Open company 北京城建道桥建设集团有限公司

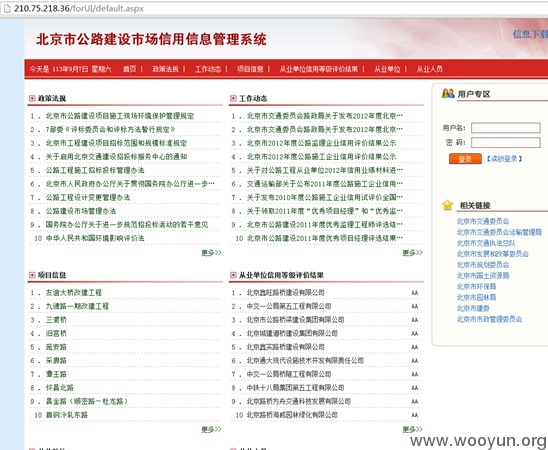292,334
